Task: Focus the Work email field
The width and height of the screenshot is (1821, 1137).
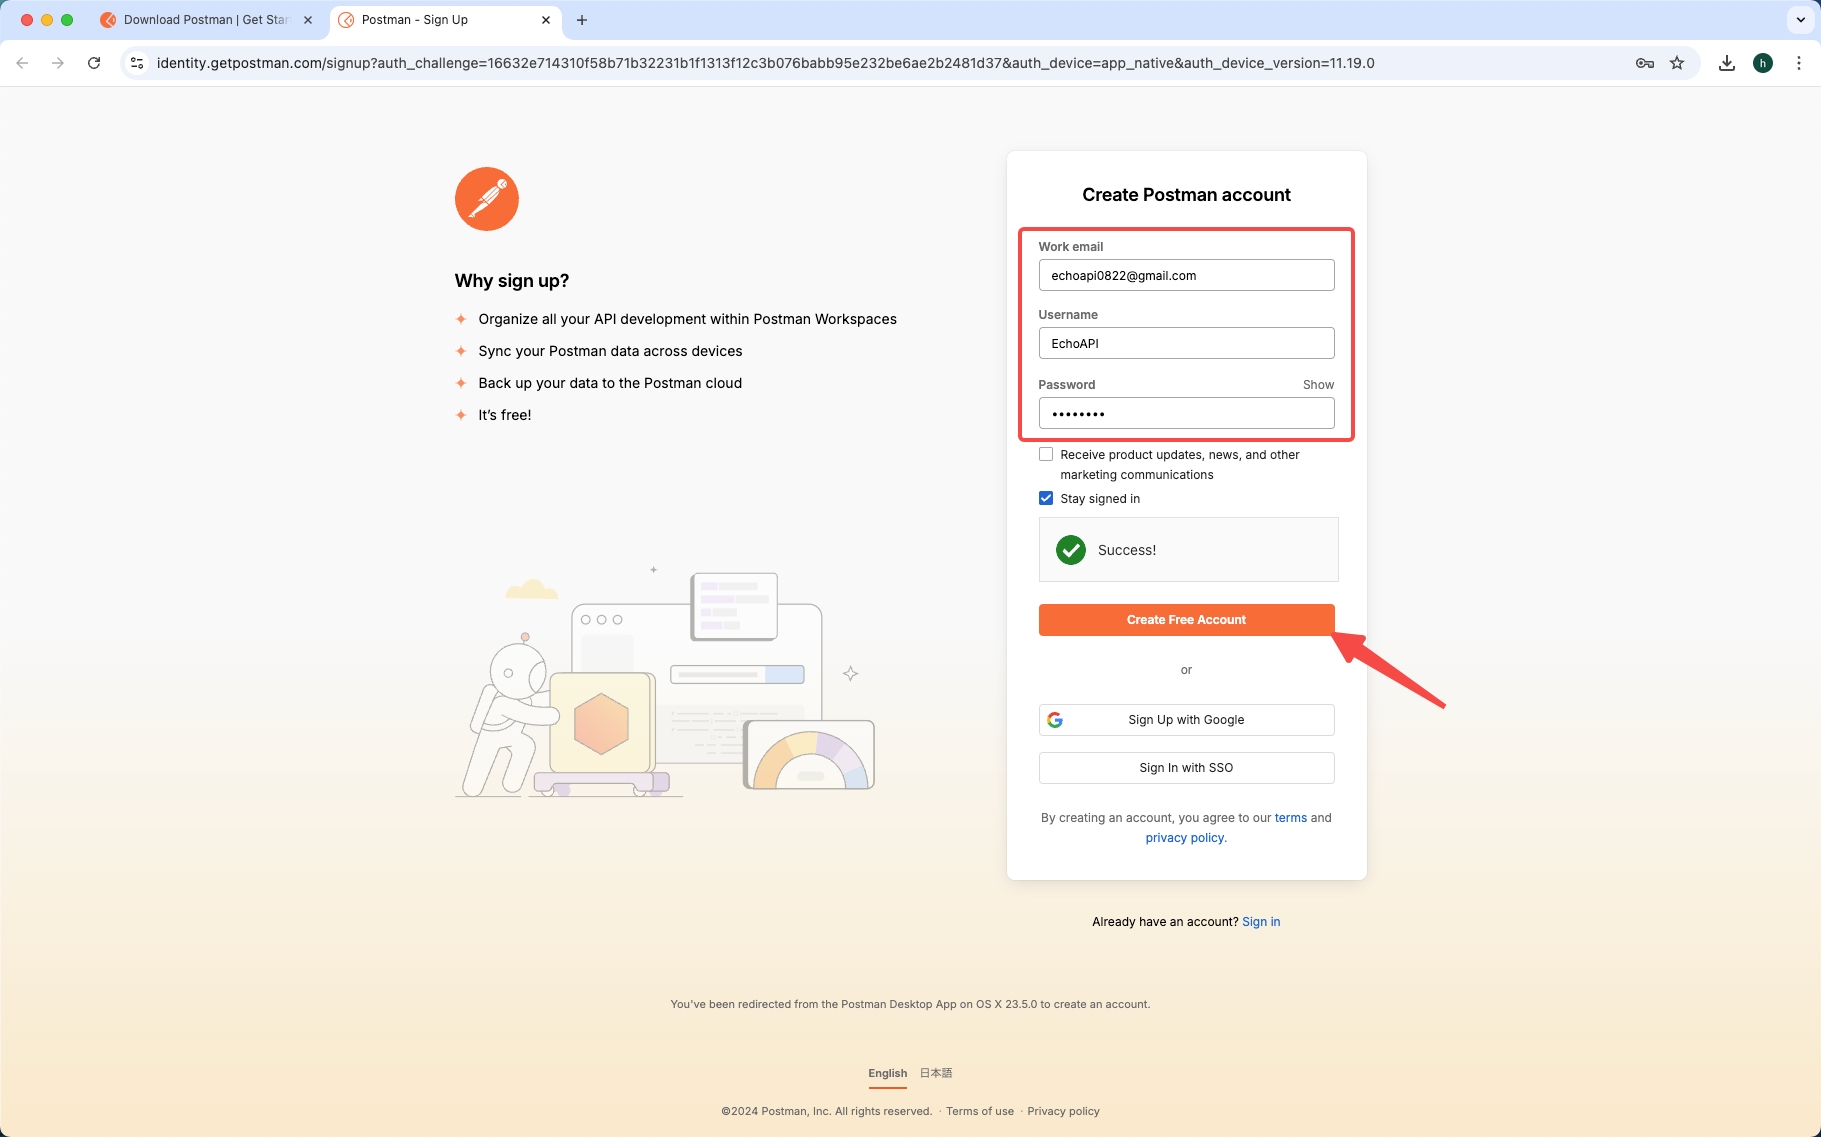Action: (1187, 275)
